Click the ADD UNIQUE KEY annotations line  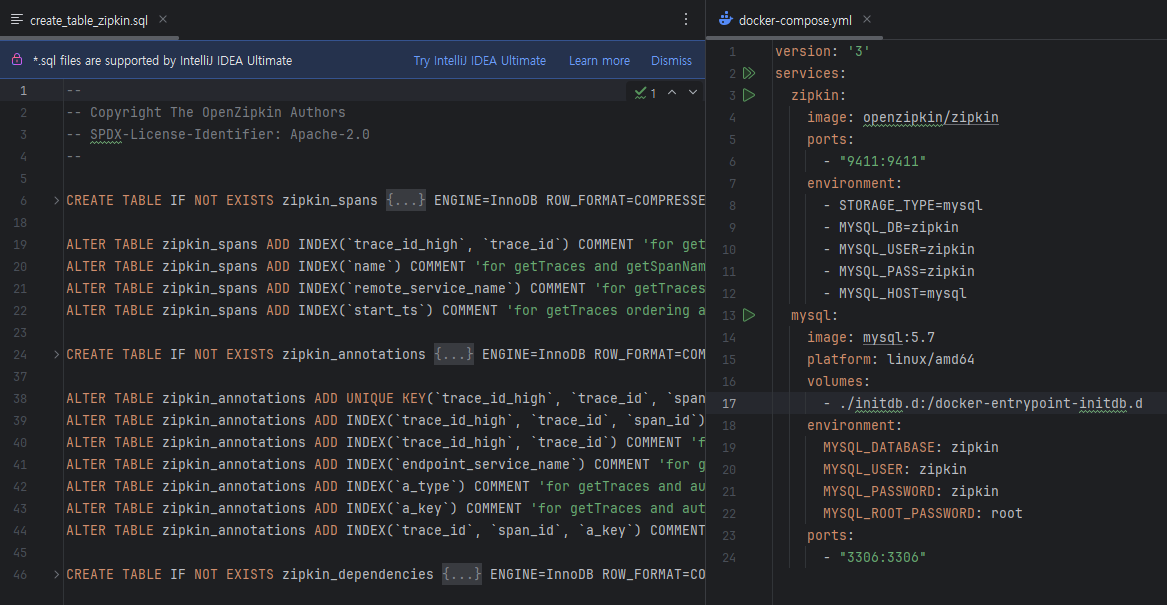pyautogui.click(x=385, y=398)
